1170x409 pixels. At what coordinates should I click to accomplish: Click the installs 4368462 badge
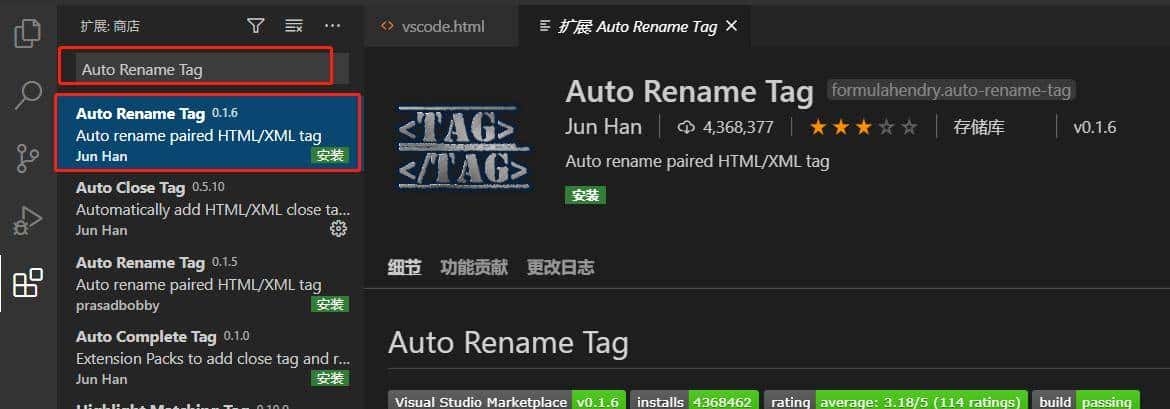point(695,402)
